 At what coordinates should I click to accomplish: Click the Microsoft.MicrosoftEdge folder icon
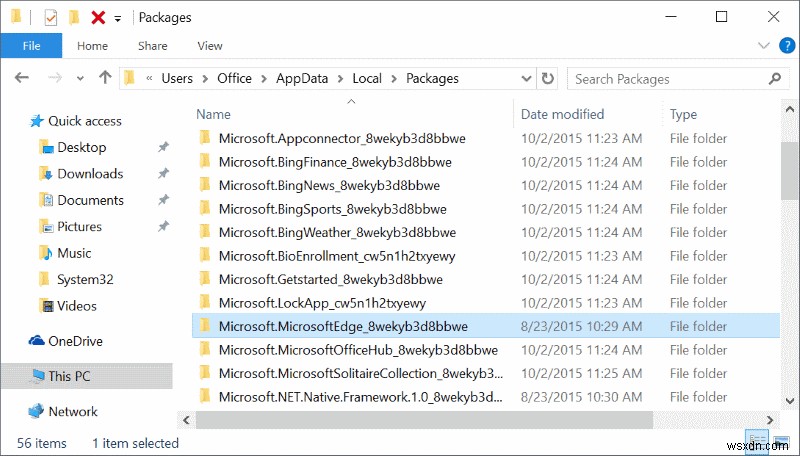coord(205,325)
